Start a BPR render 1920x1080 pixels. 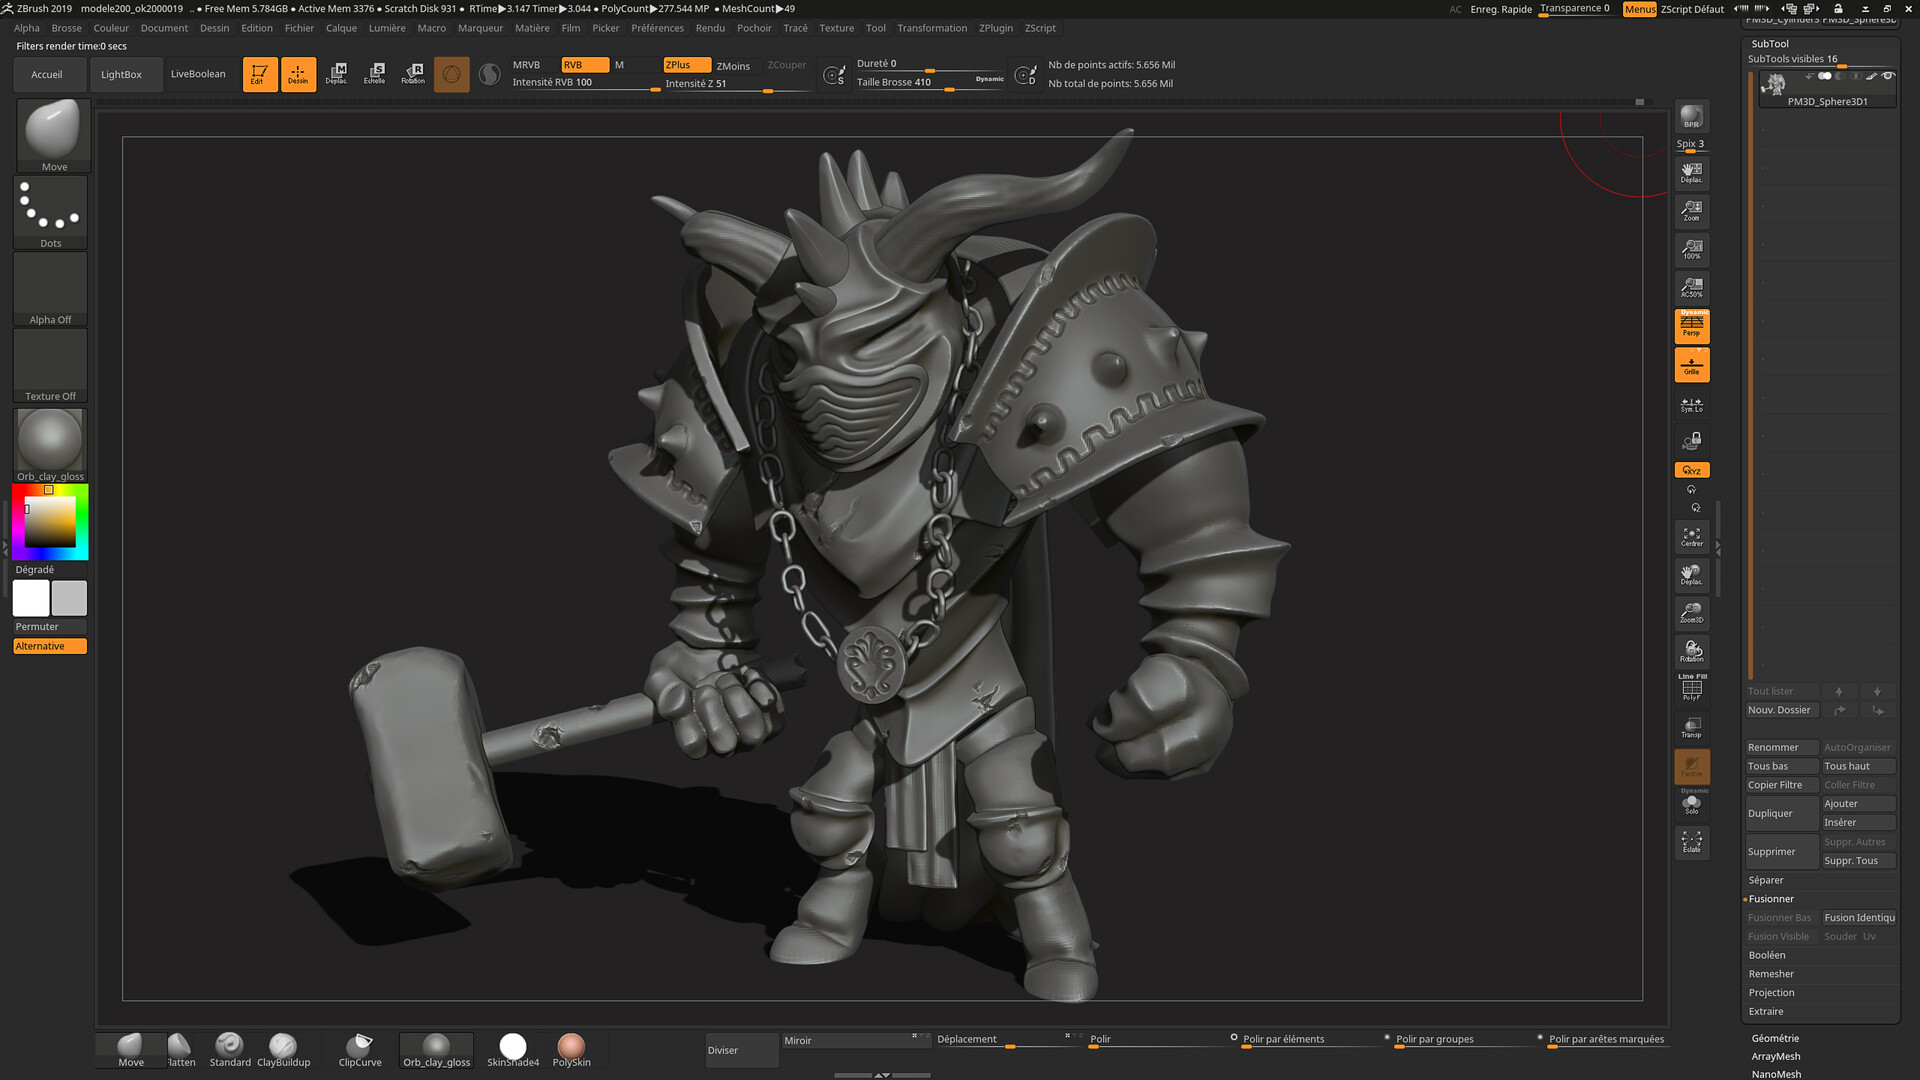(x=1691, y=116)
